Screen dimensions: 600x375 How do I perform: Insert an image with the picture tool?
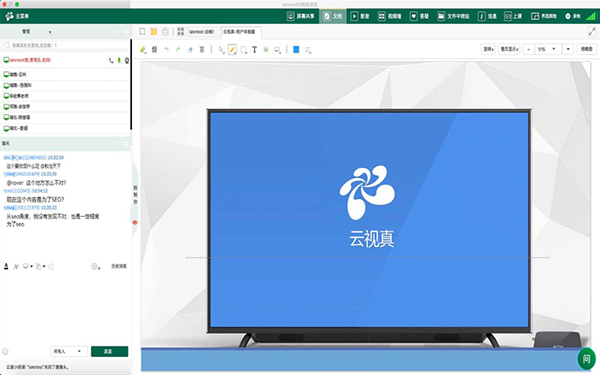pyautogui.click(x=266, y=49)
